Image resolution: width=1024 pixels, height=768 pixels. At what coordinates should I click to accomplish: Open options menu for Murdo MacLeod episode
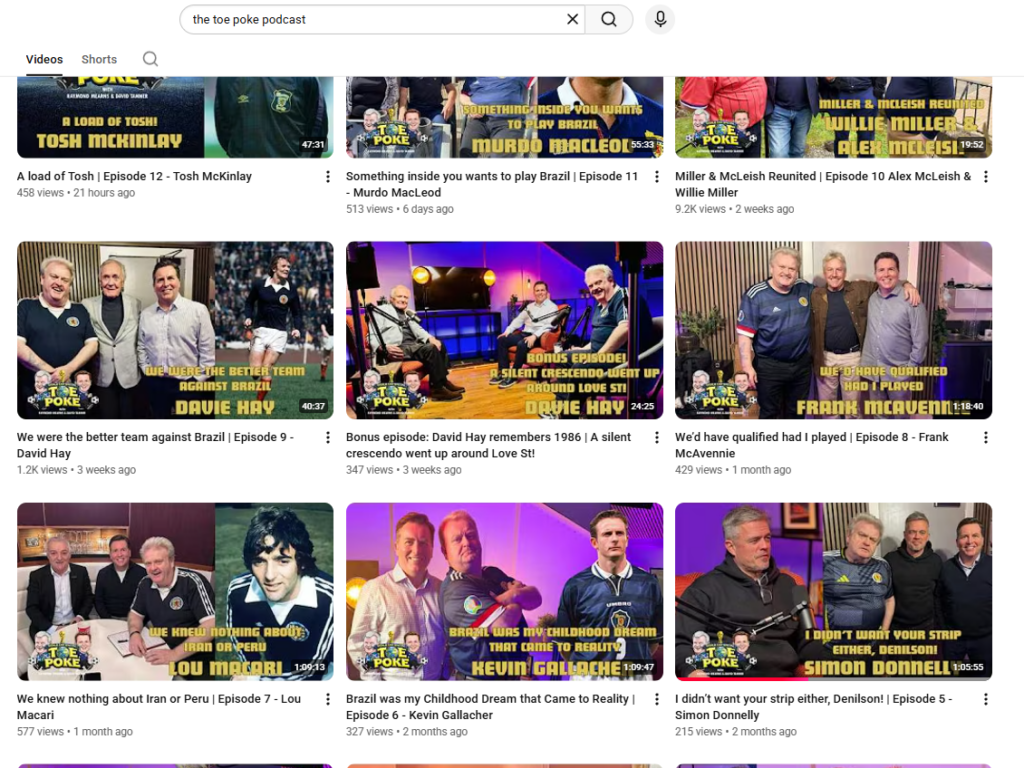(x=657, y=176)
